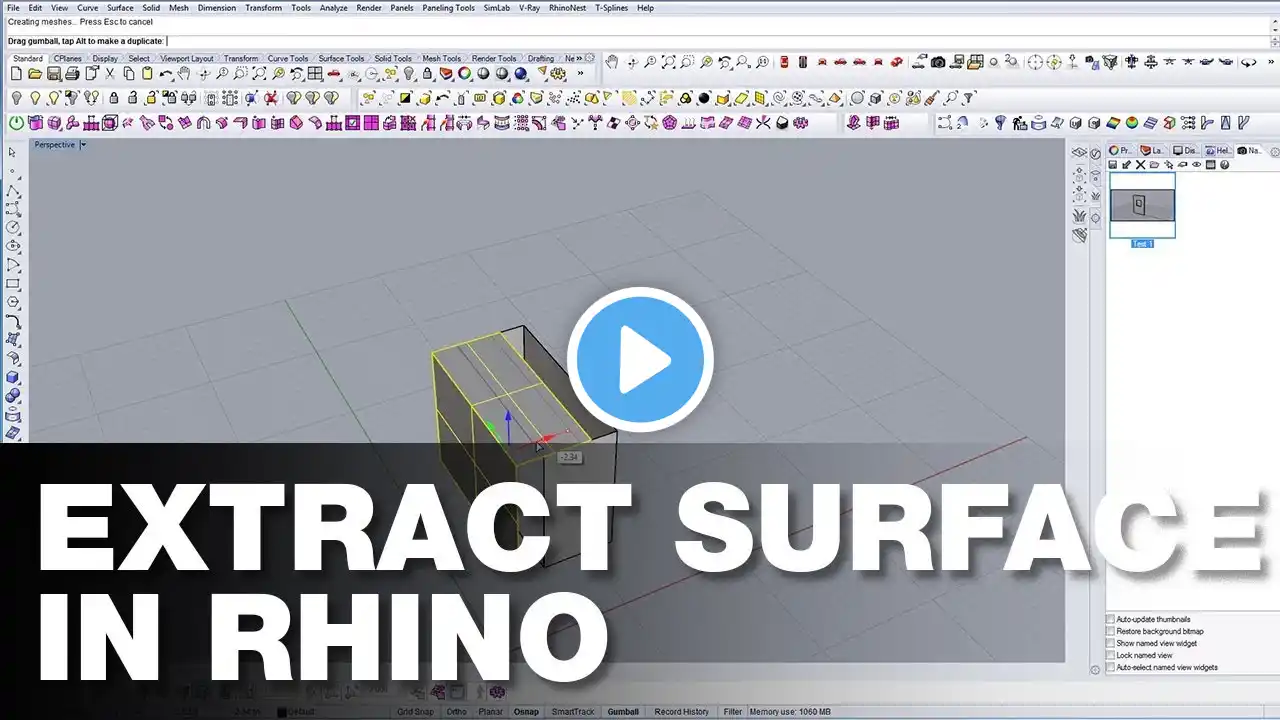Click the New file icon
This screenshot has height=720, width=1280.
pyautogui.click(x=16, y=74)
